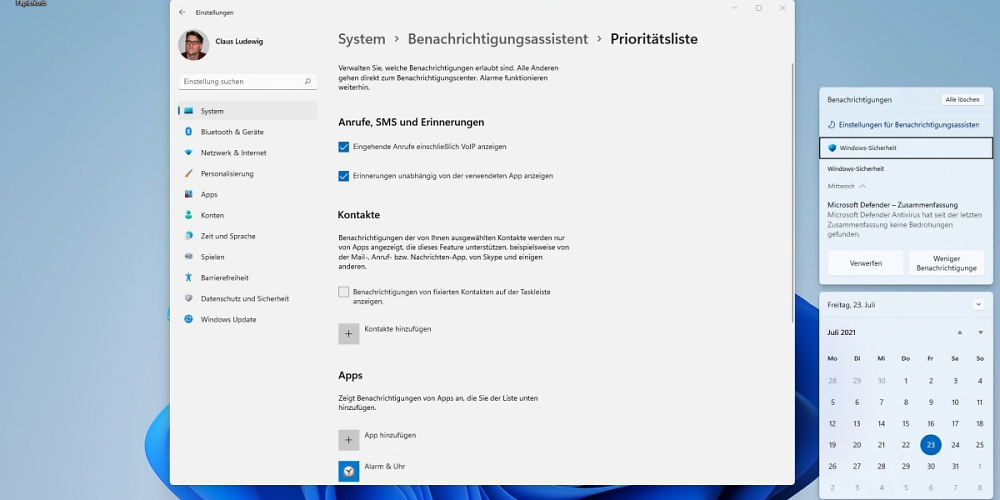Image resolution: width=1000 pixels, height=500 pixels.
Task: Click the moon icon in notifications panel
Action: 832,125
